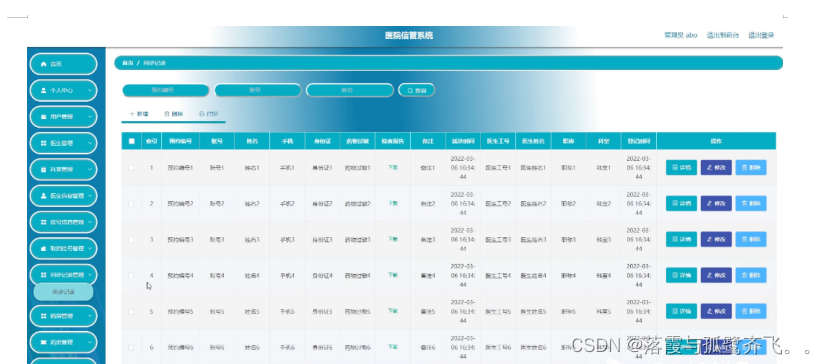Image resolution: width=825 pixels, height=364 pixels.
Task: Click light-blue 删除 button in row 3
Action: 751,239
